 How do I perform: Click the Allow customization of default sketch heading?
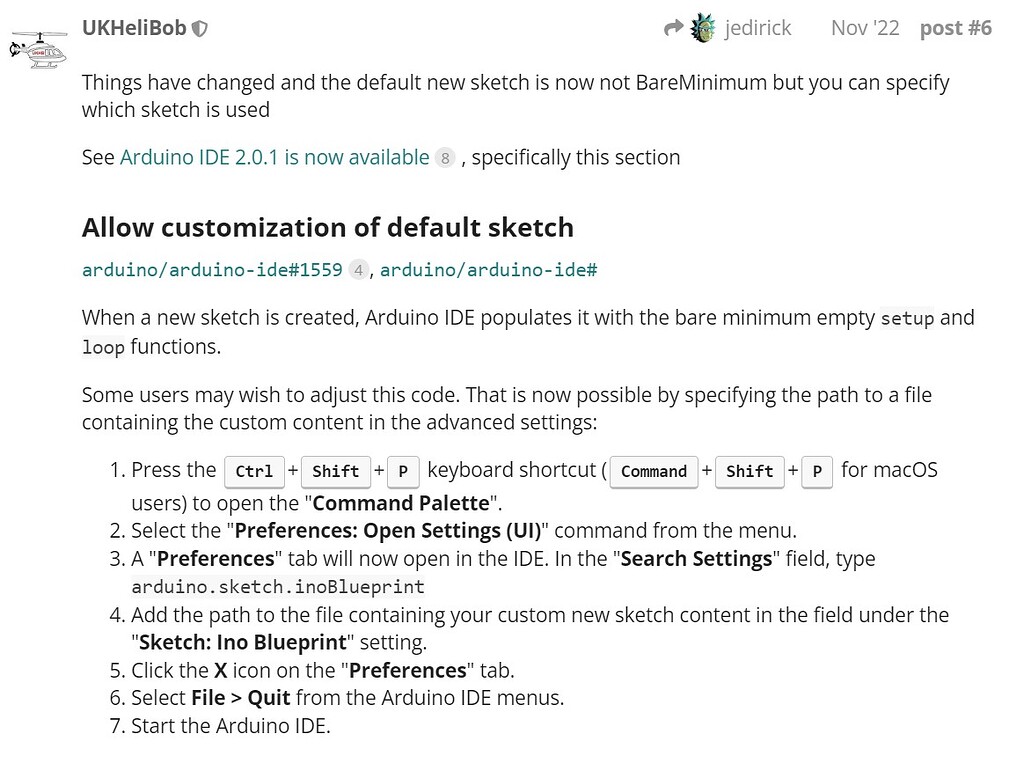[328, 227]
